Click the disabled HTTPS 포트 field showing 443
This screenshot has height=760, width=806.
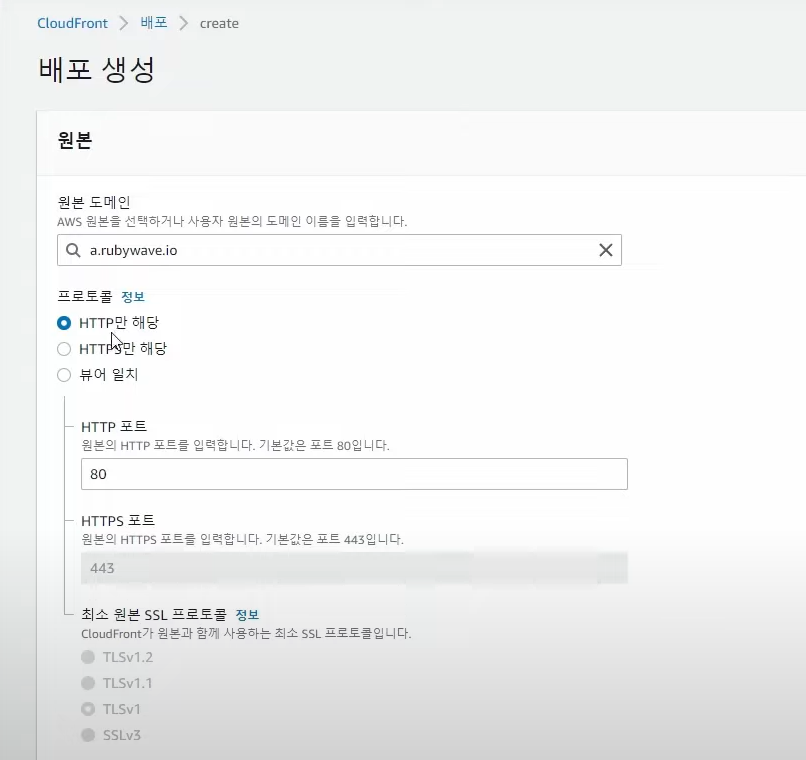click(354, 568)
